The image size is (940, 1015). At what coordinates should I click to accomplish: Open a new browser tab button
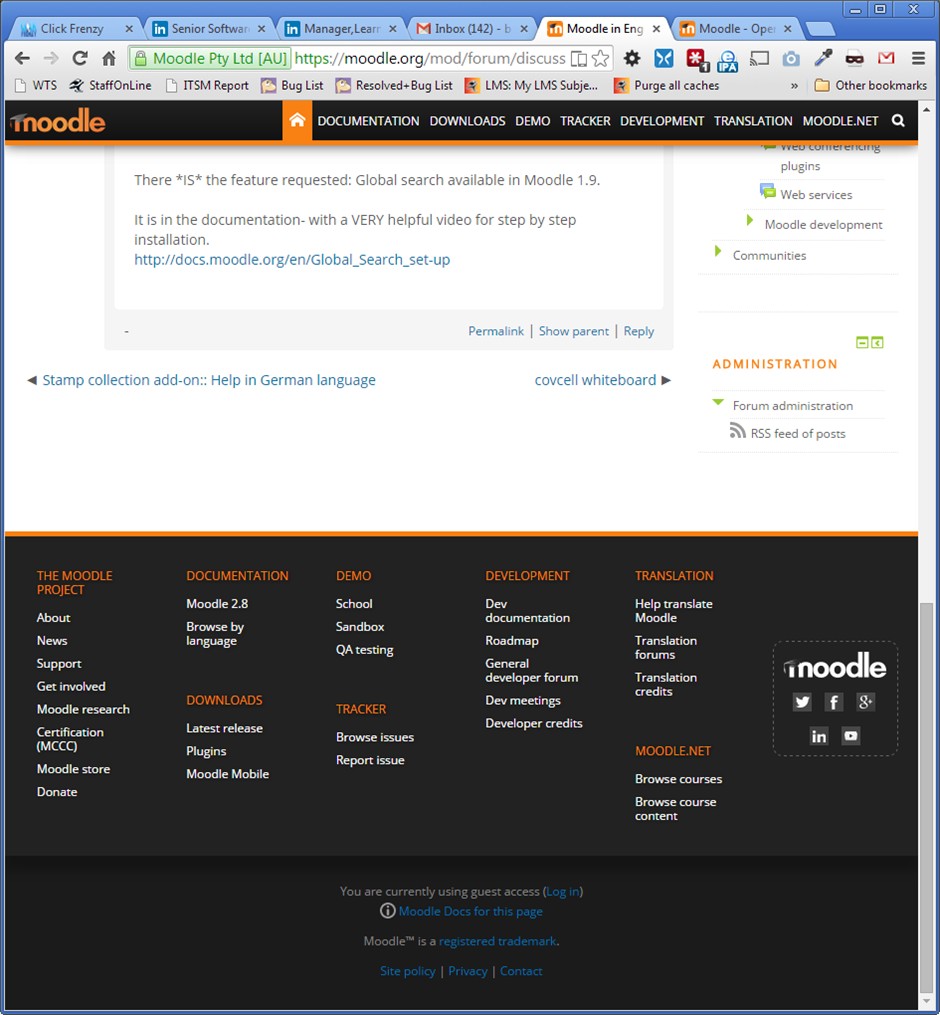[819, 29]
